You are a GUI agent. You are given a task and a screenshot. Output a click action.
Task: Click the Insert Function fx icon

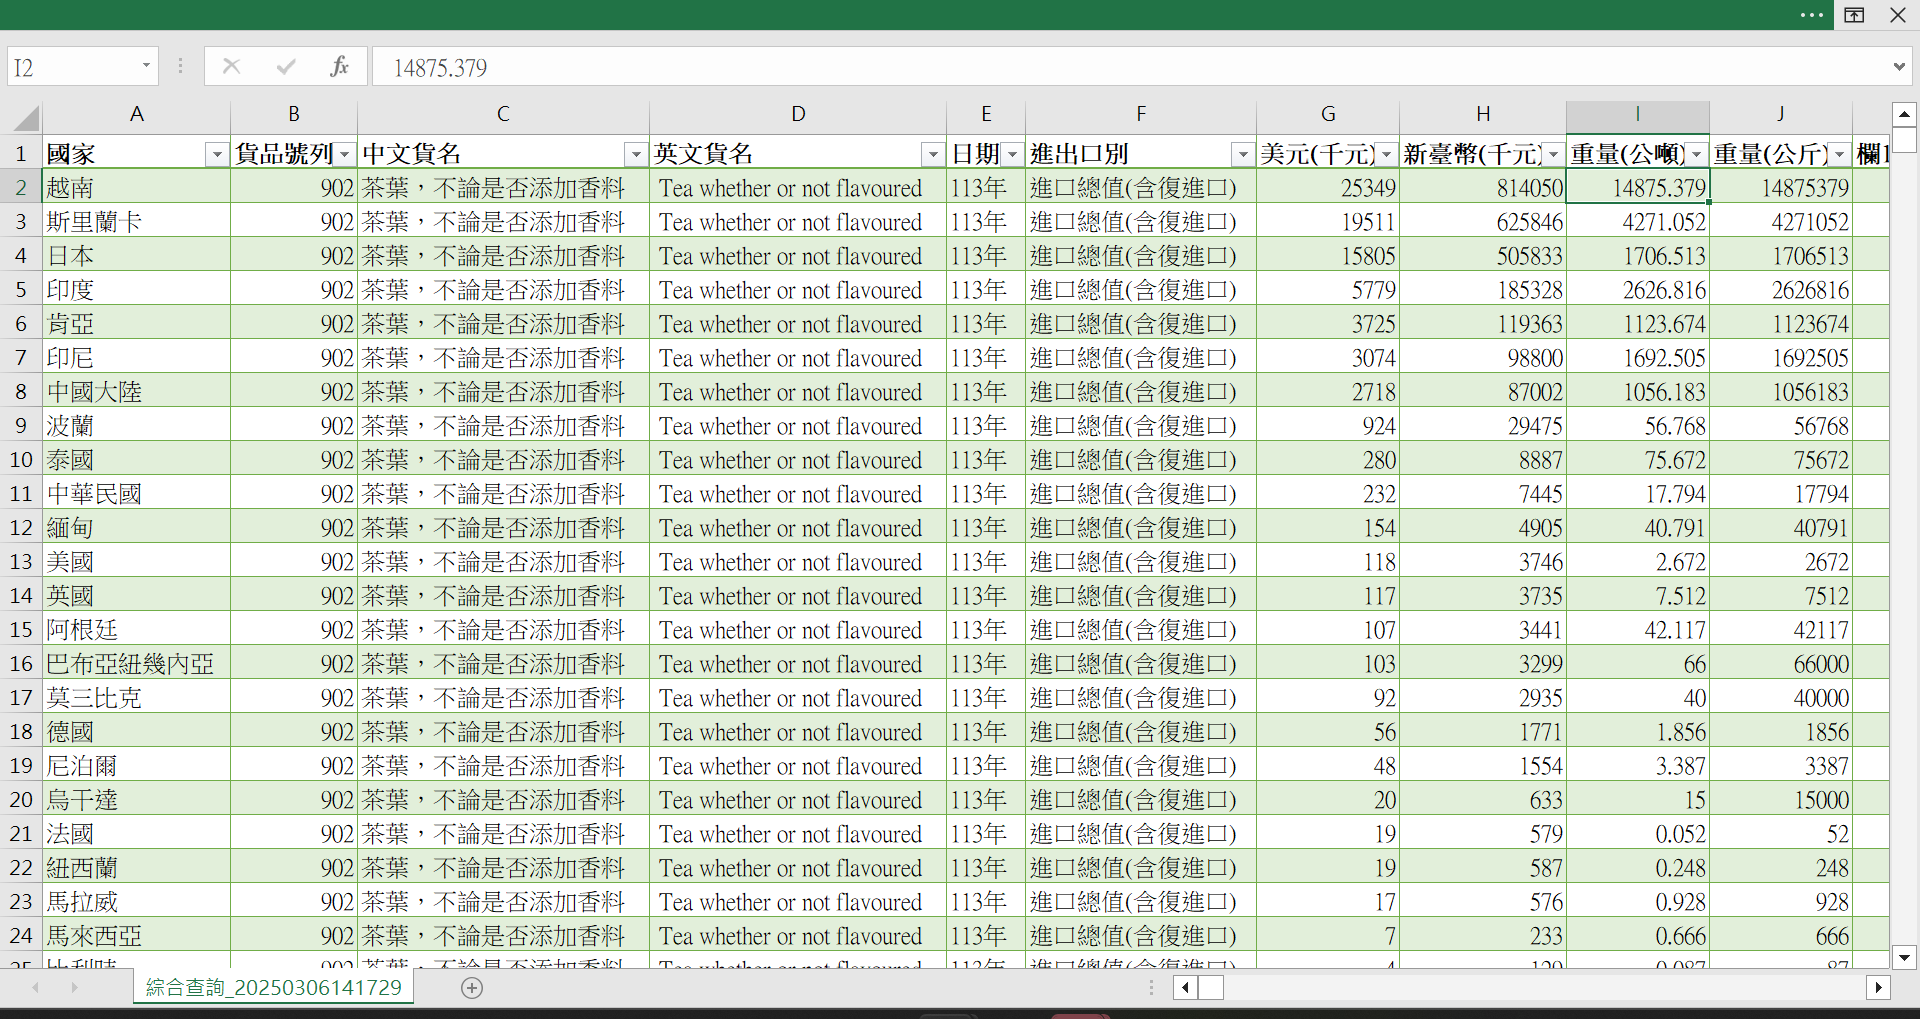coord(339,67)
